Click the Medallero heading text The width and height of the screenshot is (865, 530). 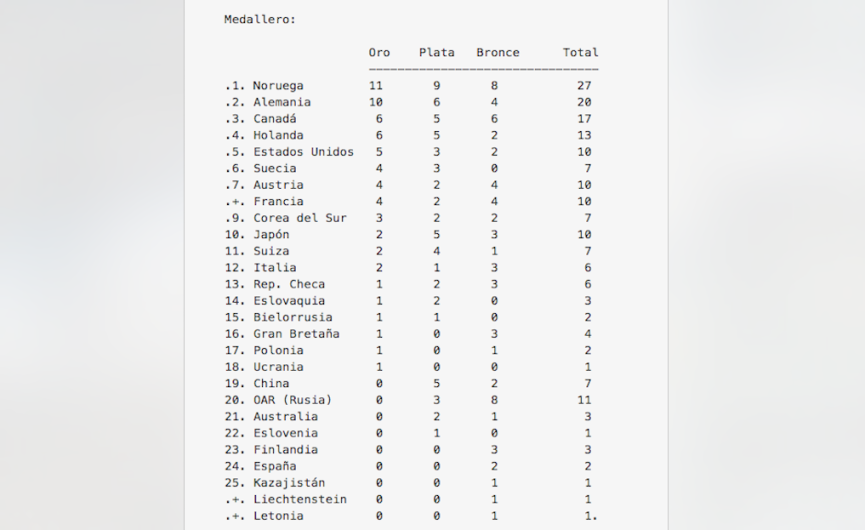(x=260, y=19)
